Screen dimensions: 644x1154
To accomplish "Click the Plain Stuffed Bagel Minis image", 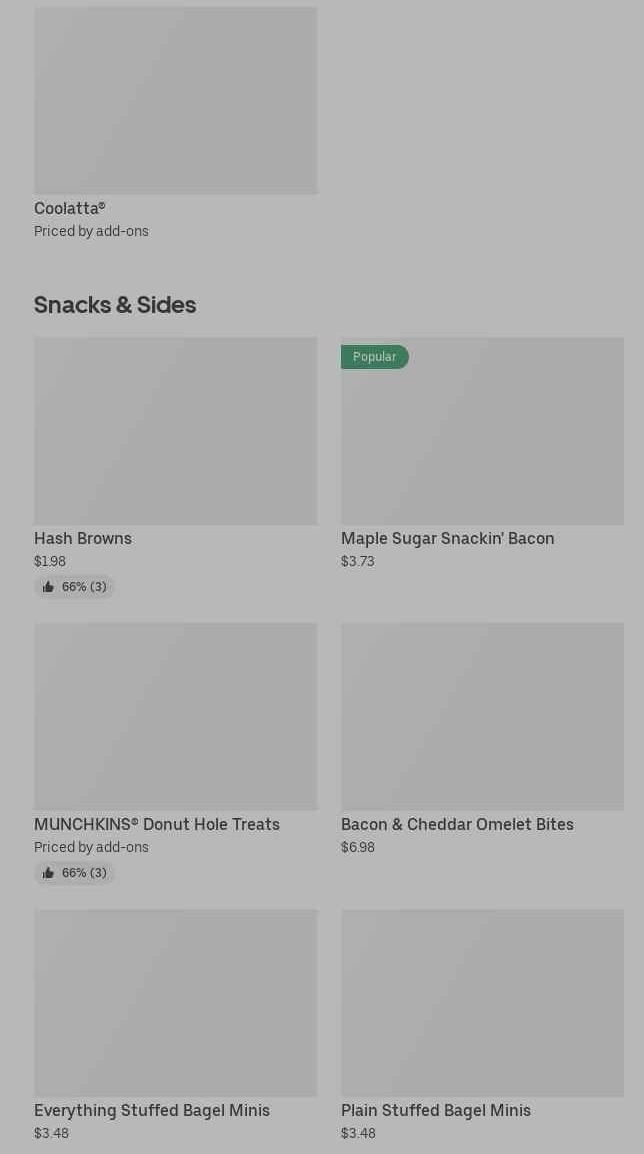I will pos(482,1002).
